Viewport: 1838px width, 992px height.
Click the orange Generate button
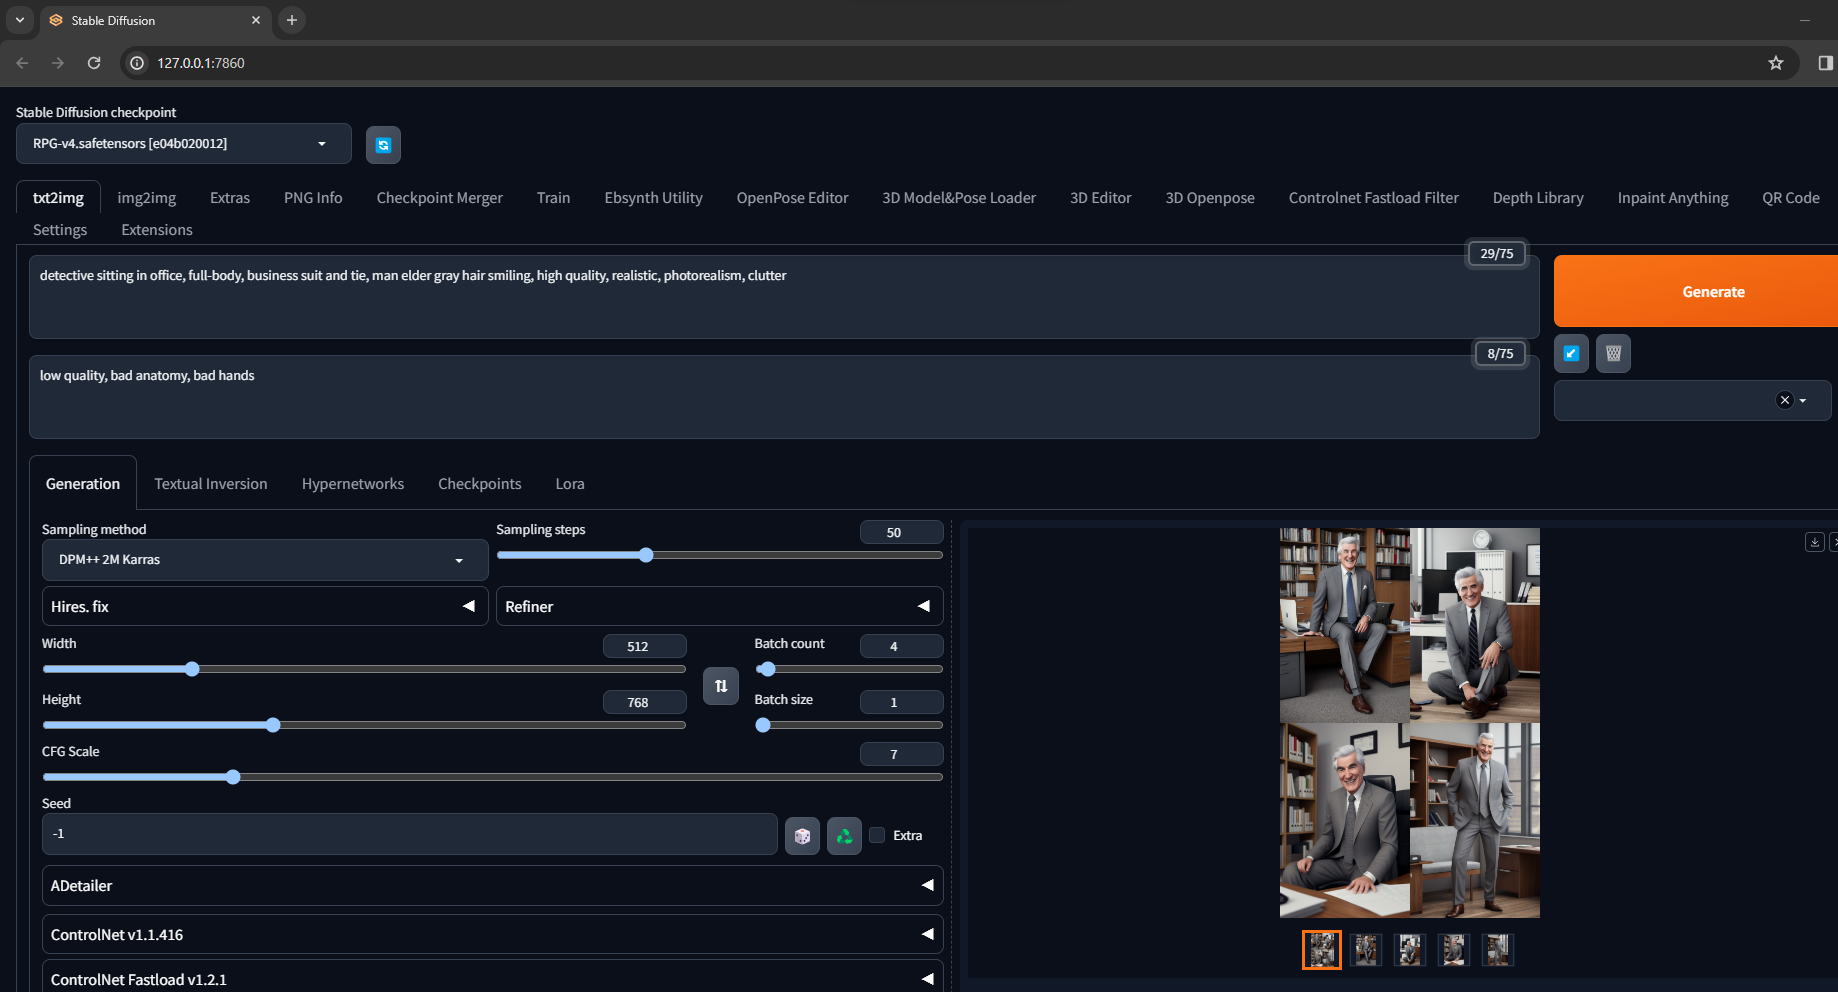coord(1696,291)
